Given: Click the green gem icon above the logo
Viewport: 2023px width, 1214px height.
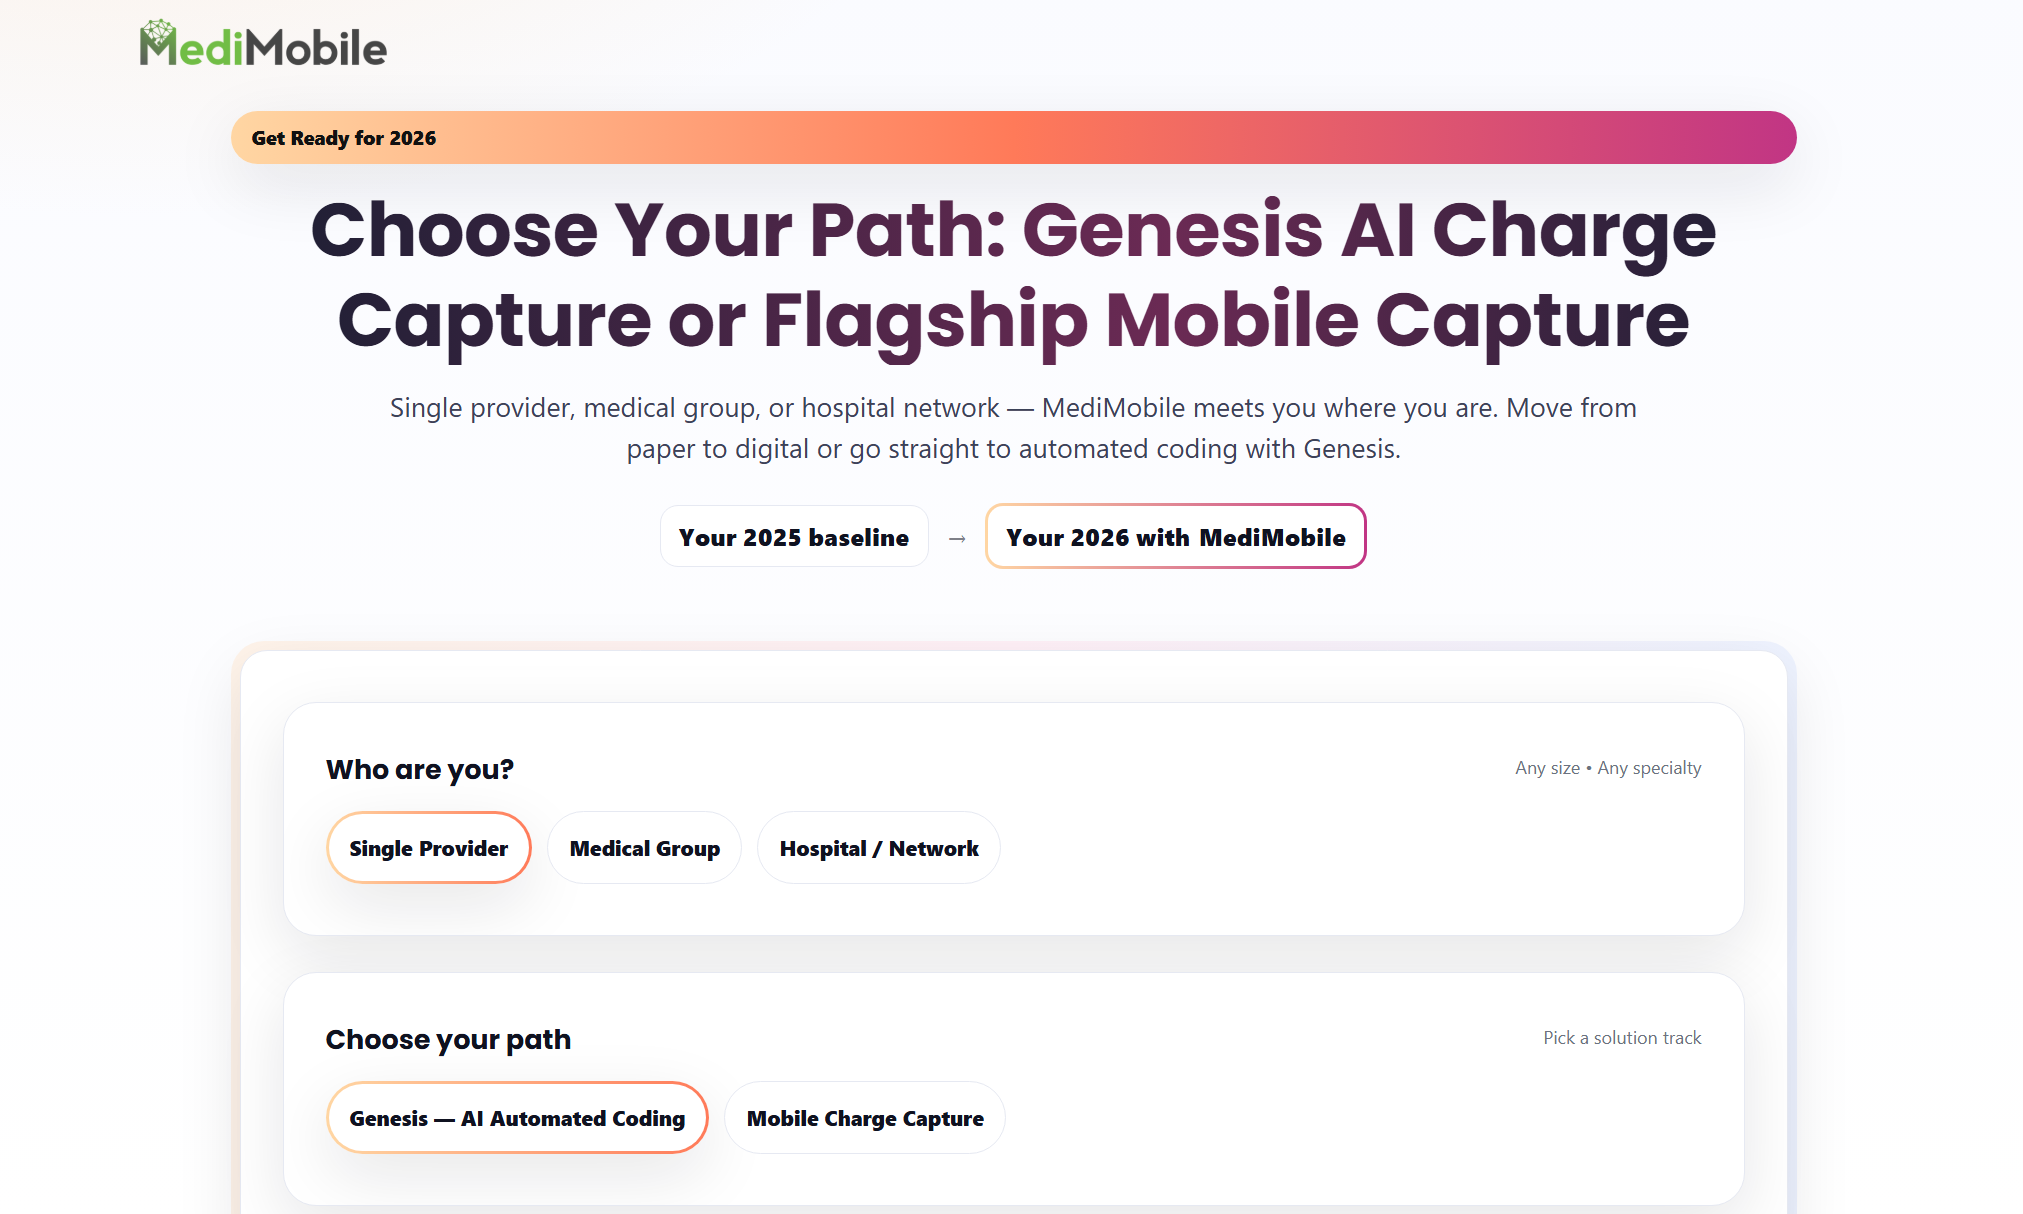Looking at the screenshot, I should pyautogui.click(x=158, y=31).
